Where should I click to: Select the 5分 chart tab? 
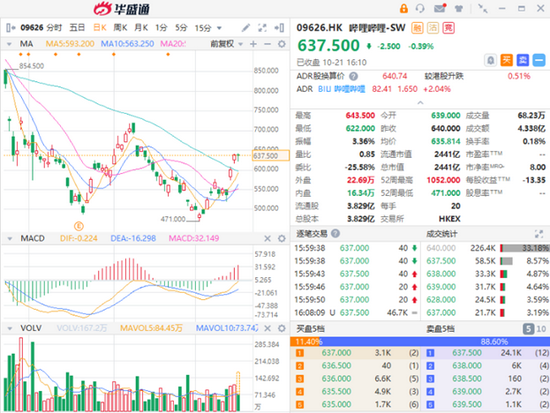coord(181,28)
